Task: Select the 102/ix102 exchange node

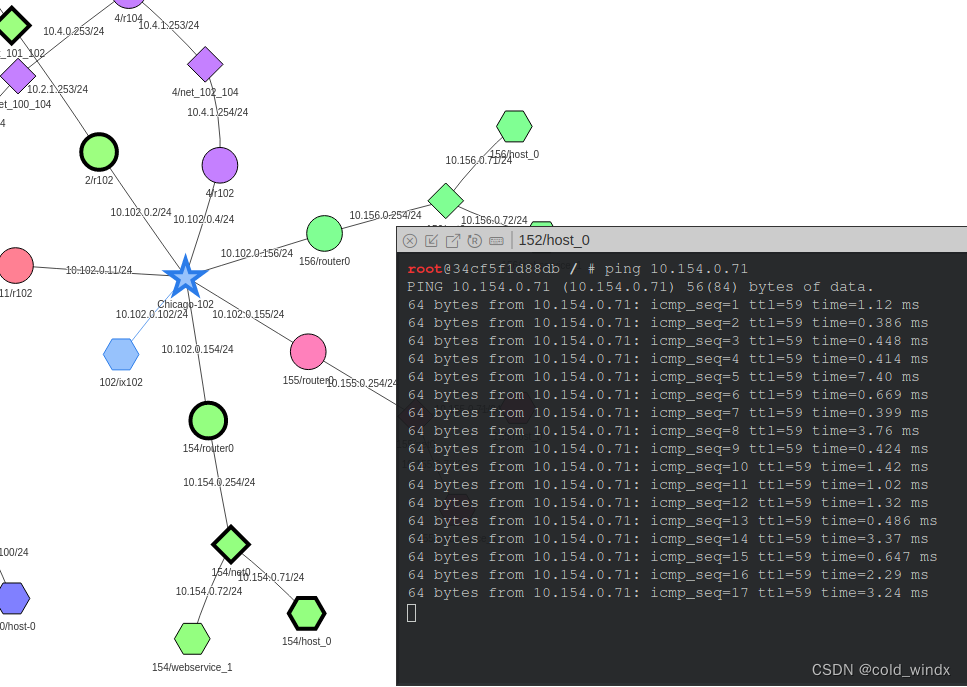Action: [x=122, y=352]
